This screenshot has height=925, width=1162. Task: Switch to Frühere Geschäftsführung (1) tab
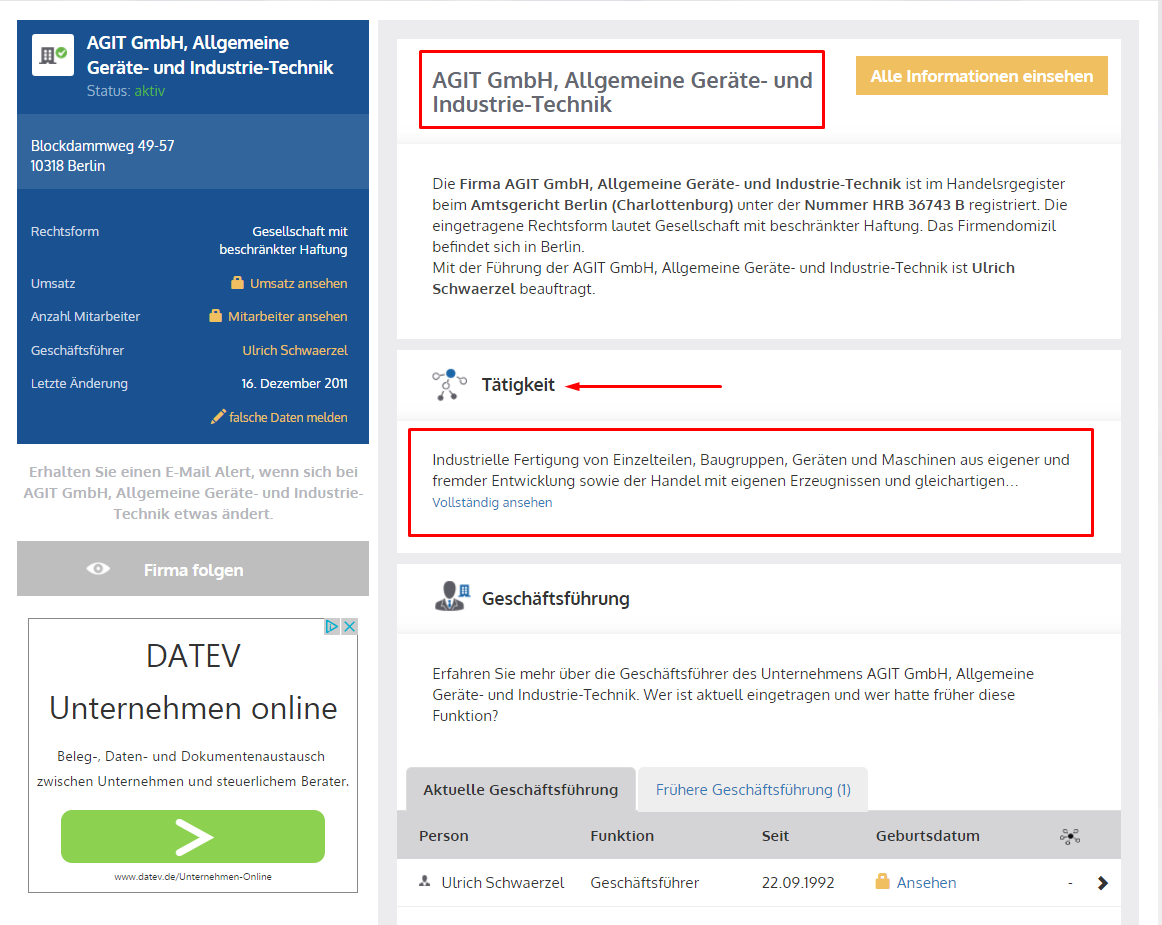tap(753, 789)
